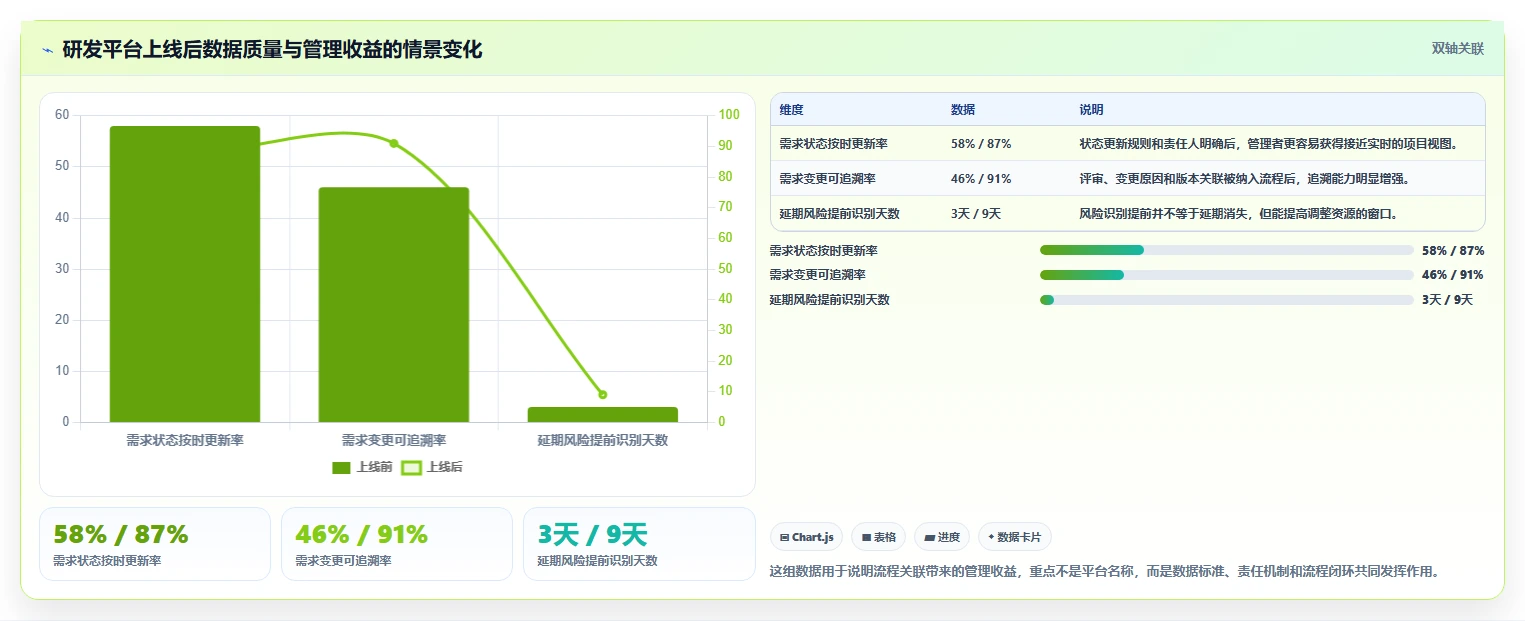
Task: Click the 46% / 91% progress value label
Action: click(1453, 275)
